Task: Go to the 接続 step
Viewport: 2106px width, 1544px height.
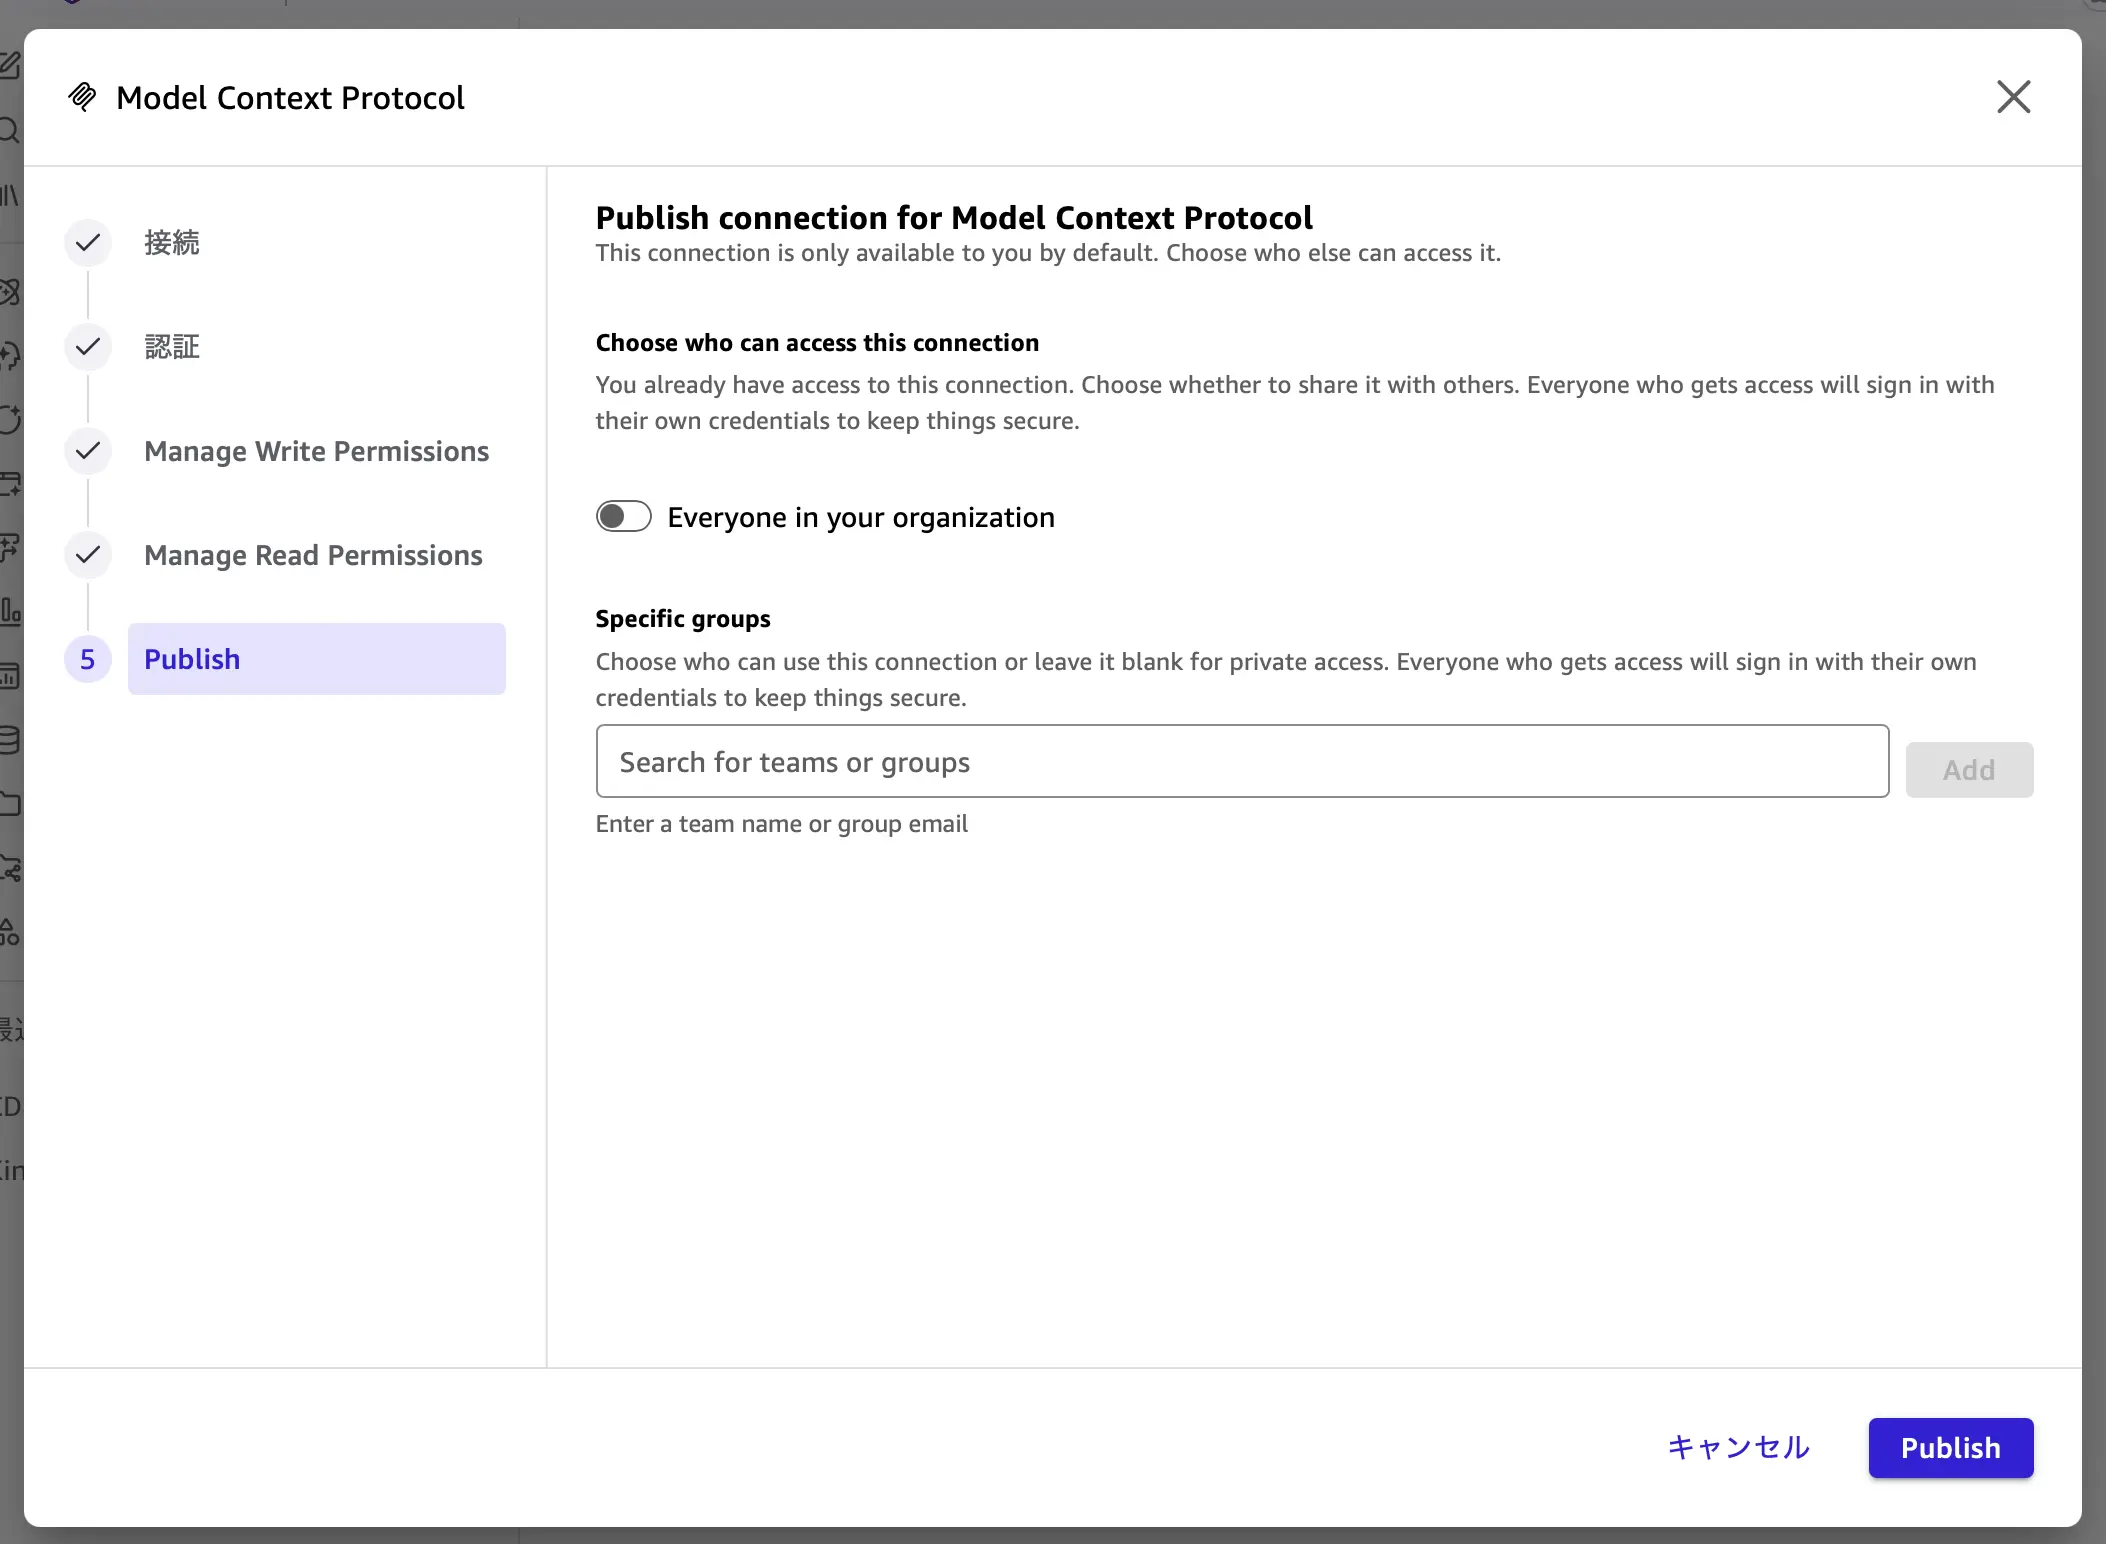Action: click(171, 243)
